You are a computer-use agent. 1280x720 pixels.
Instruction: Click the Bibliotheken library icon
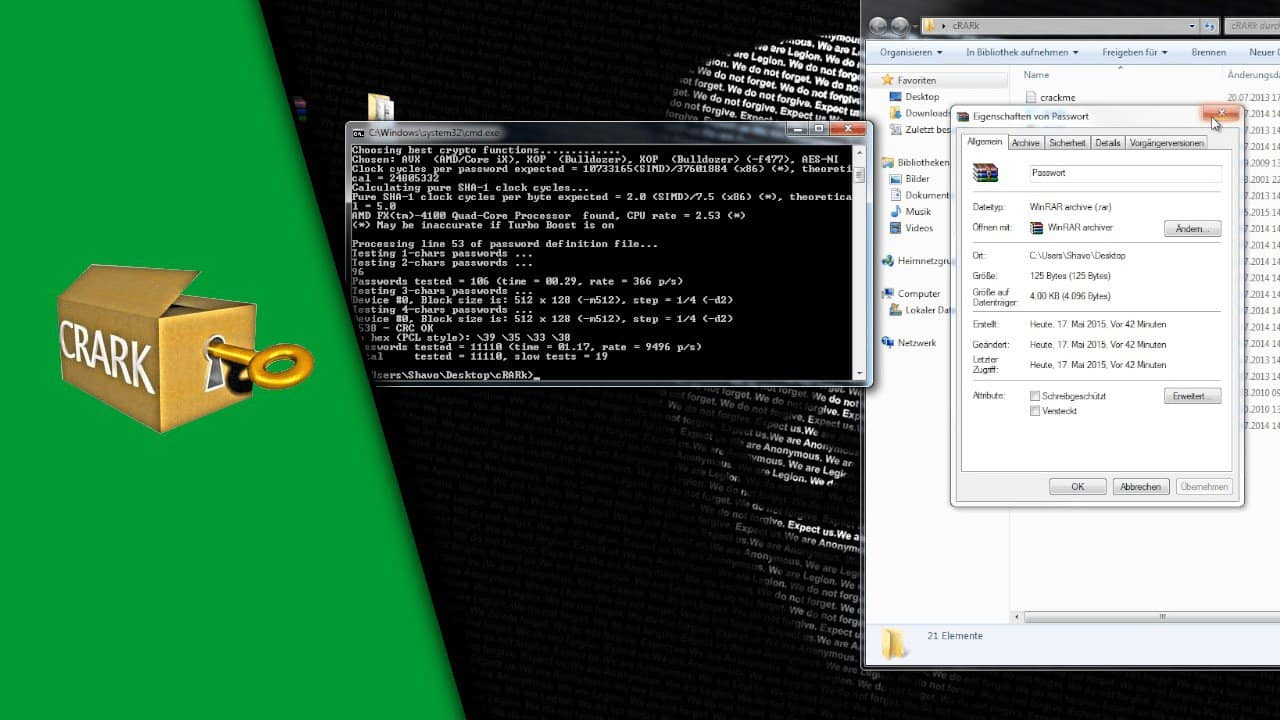click(887, 162)
